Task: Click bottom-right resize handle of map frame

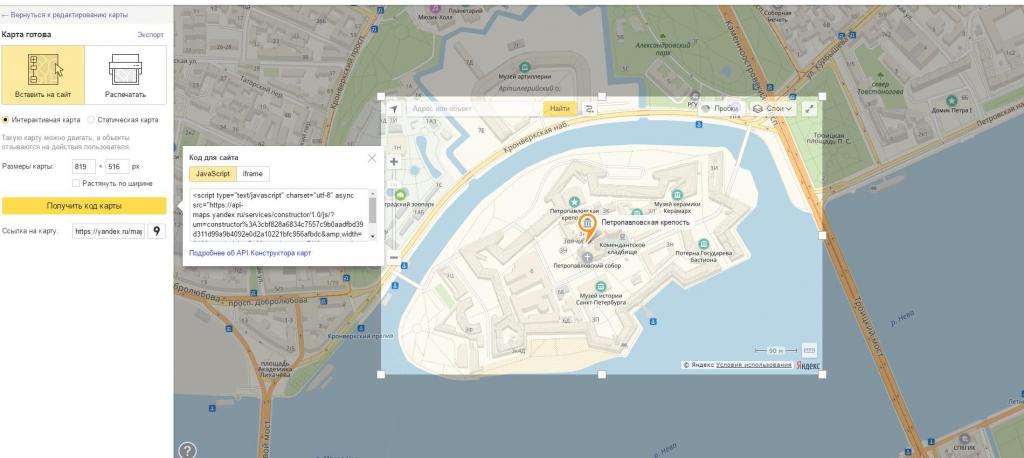Action: tap(822, 374)
